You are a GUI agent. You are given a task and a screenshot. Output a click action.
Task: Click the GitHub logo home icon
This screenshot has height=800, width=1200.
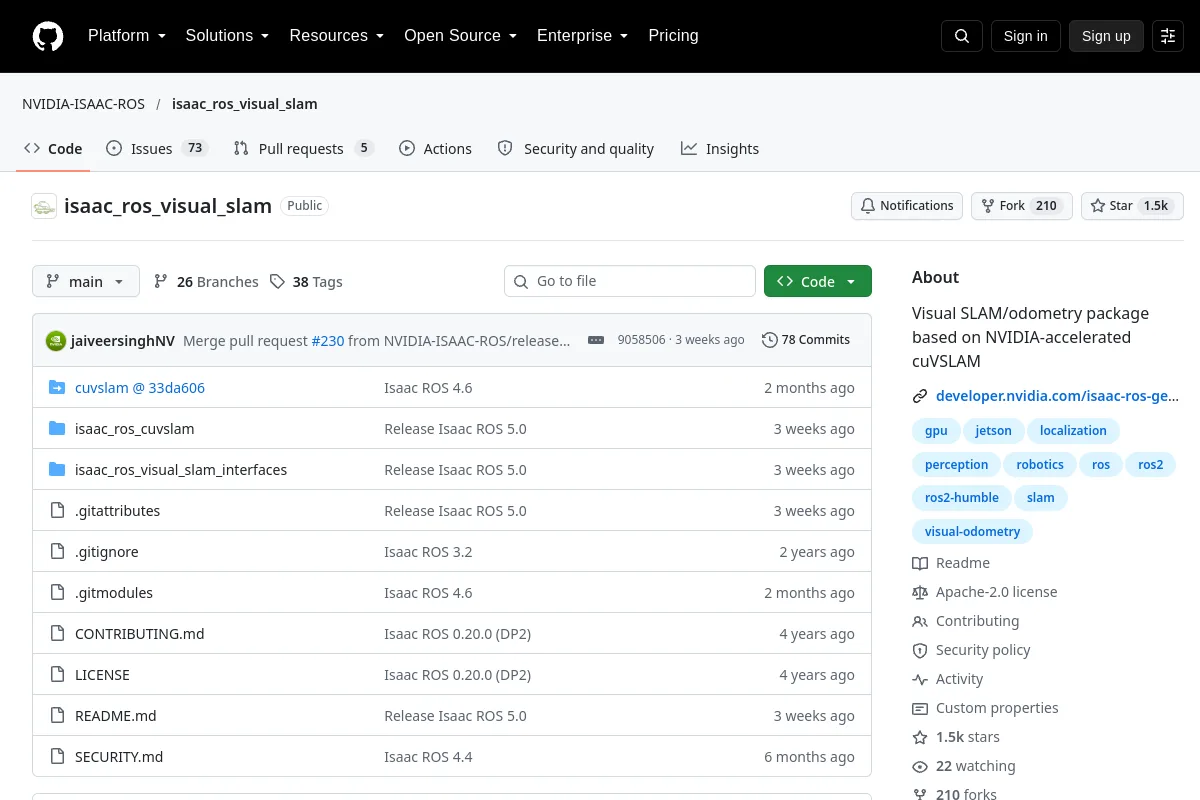coord(48,36)
